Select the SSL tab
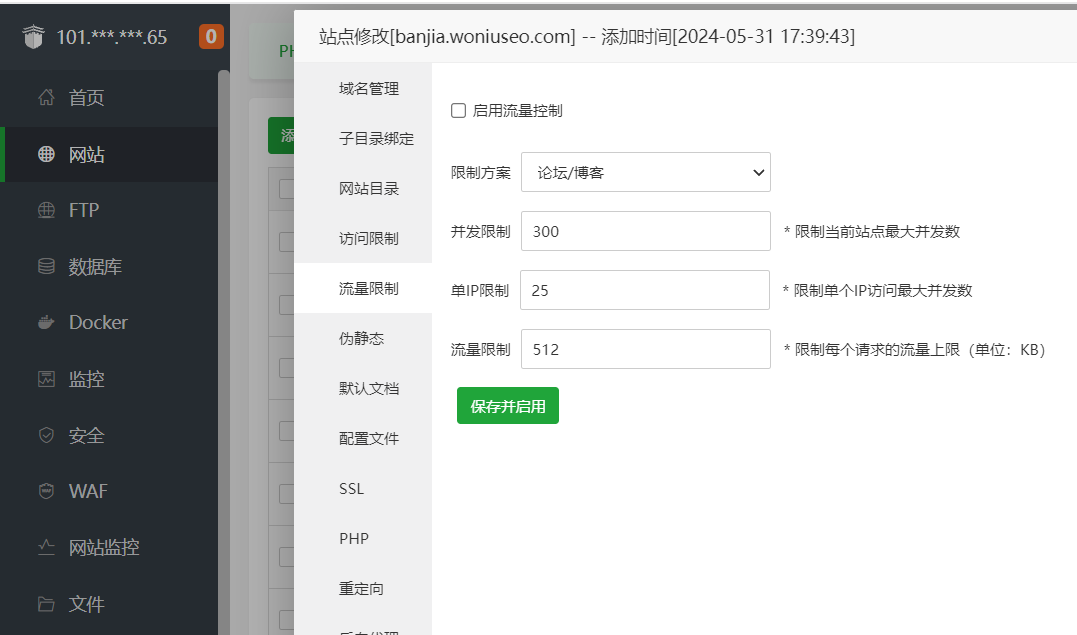 [352, 489]
